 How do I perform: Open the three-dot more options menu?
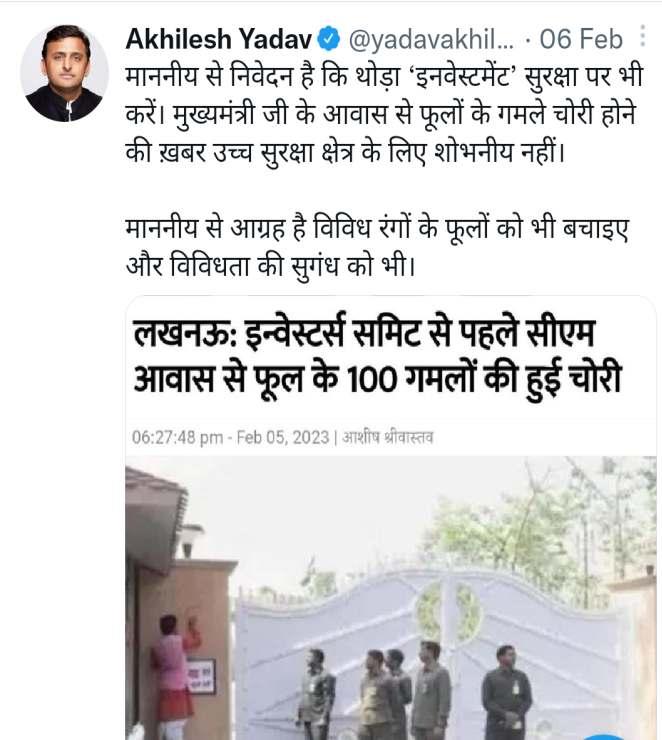point(643,36)
